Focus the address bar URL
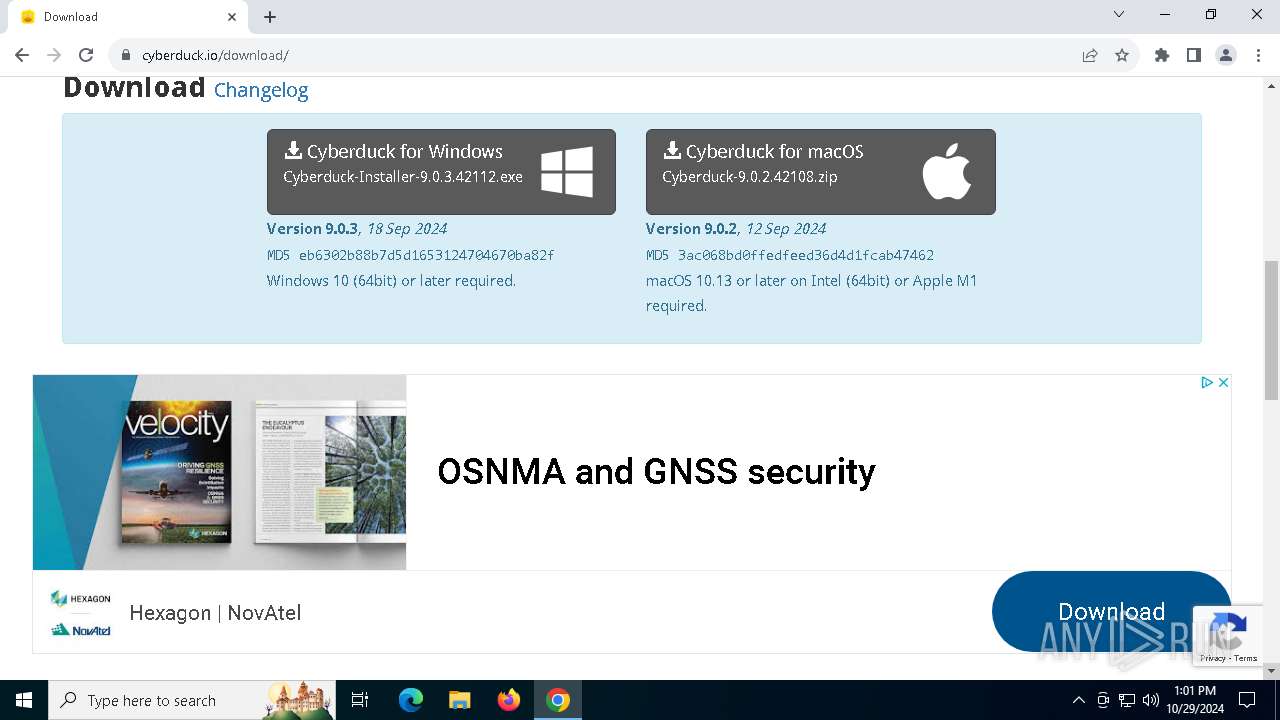The height and width of the screenshot is (720, 1280). point(215,56)
